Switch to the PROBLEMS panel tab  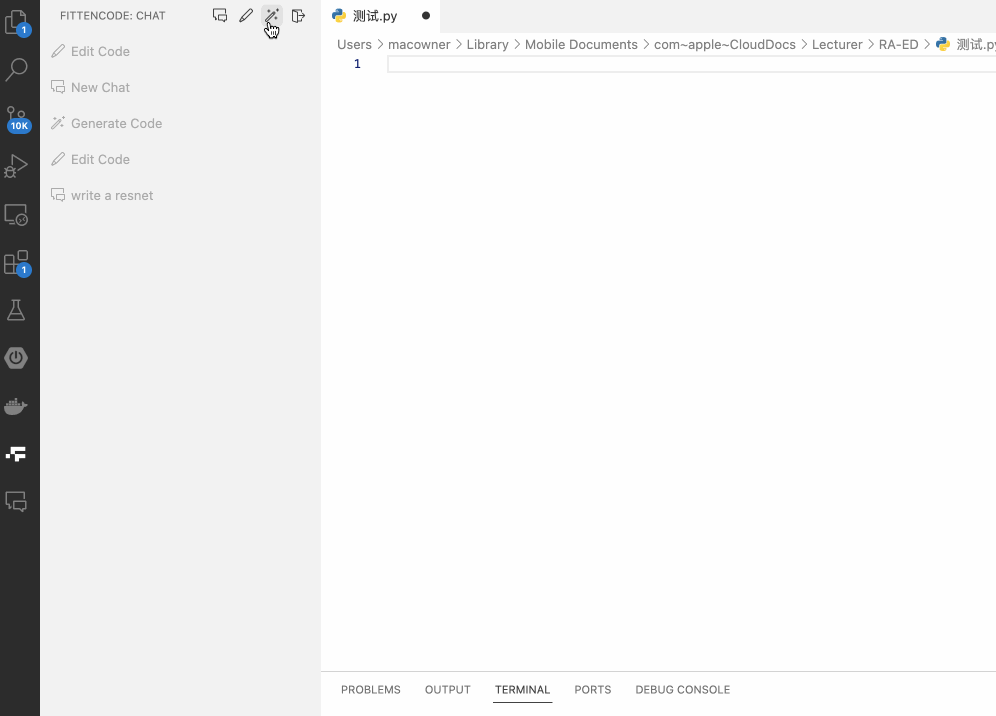coord(370,689)
